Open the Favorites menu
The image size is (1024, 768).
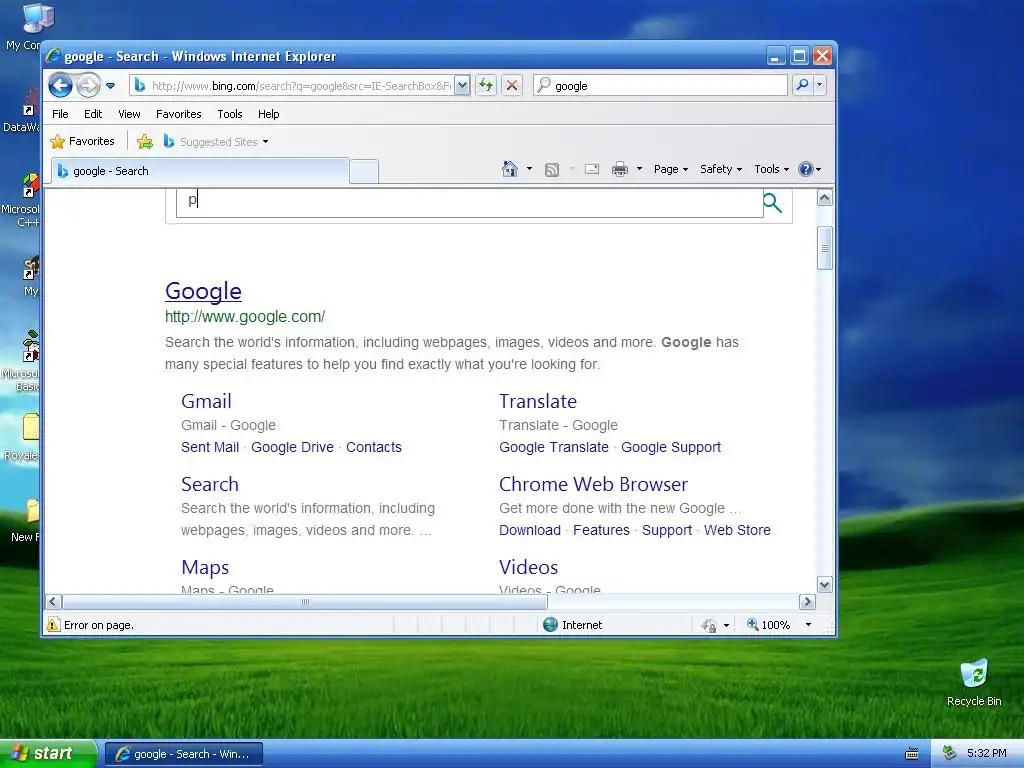click(x=178, y=114)
